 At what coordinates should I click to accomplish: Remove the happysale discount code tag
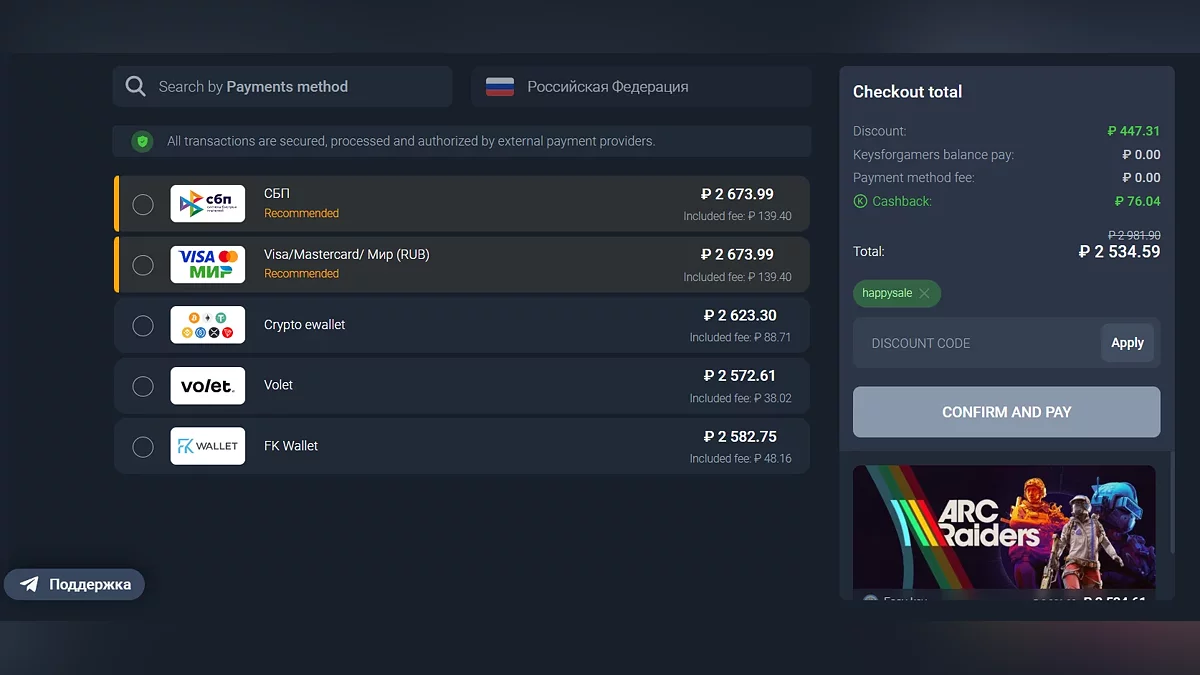924,293
